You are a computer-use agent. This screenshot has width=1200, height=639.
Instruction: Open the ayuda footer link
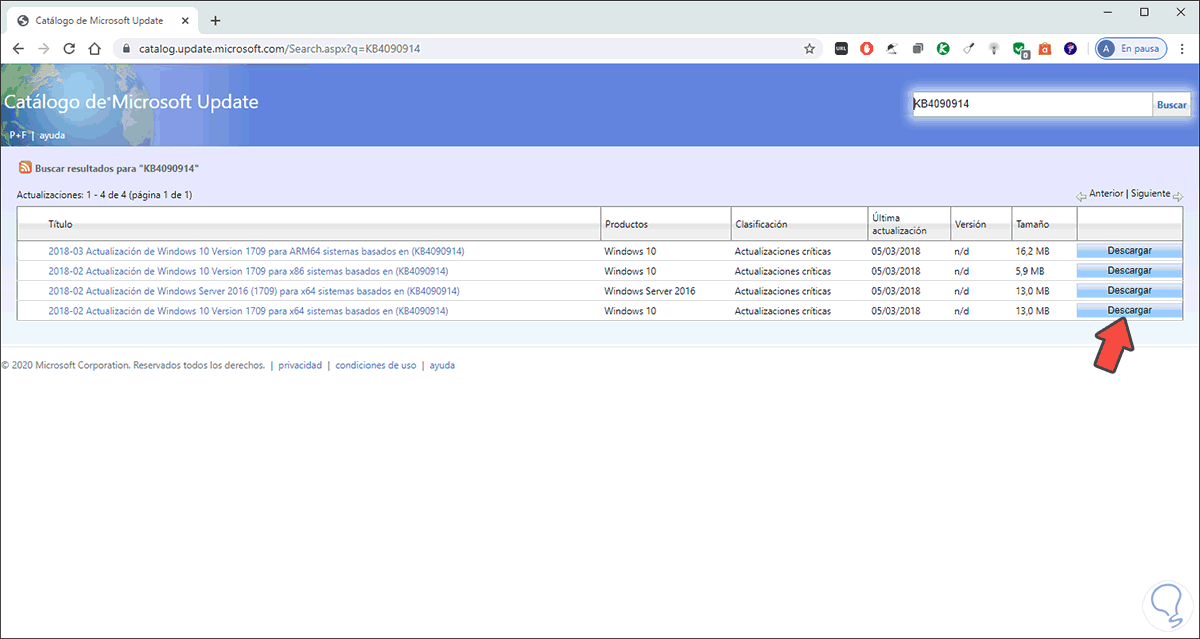click(x=442, y=366)
